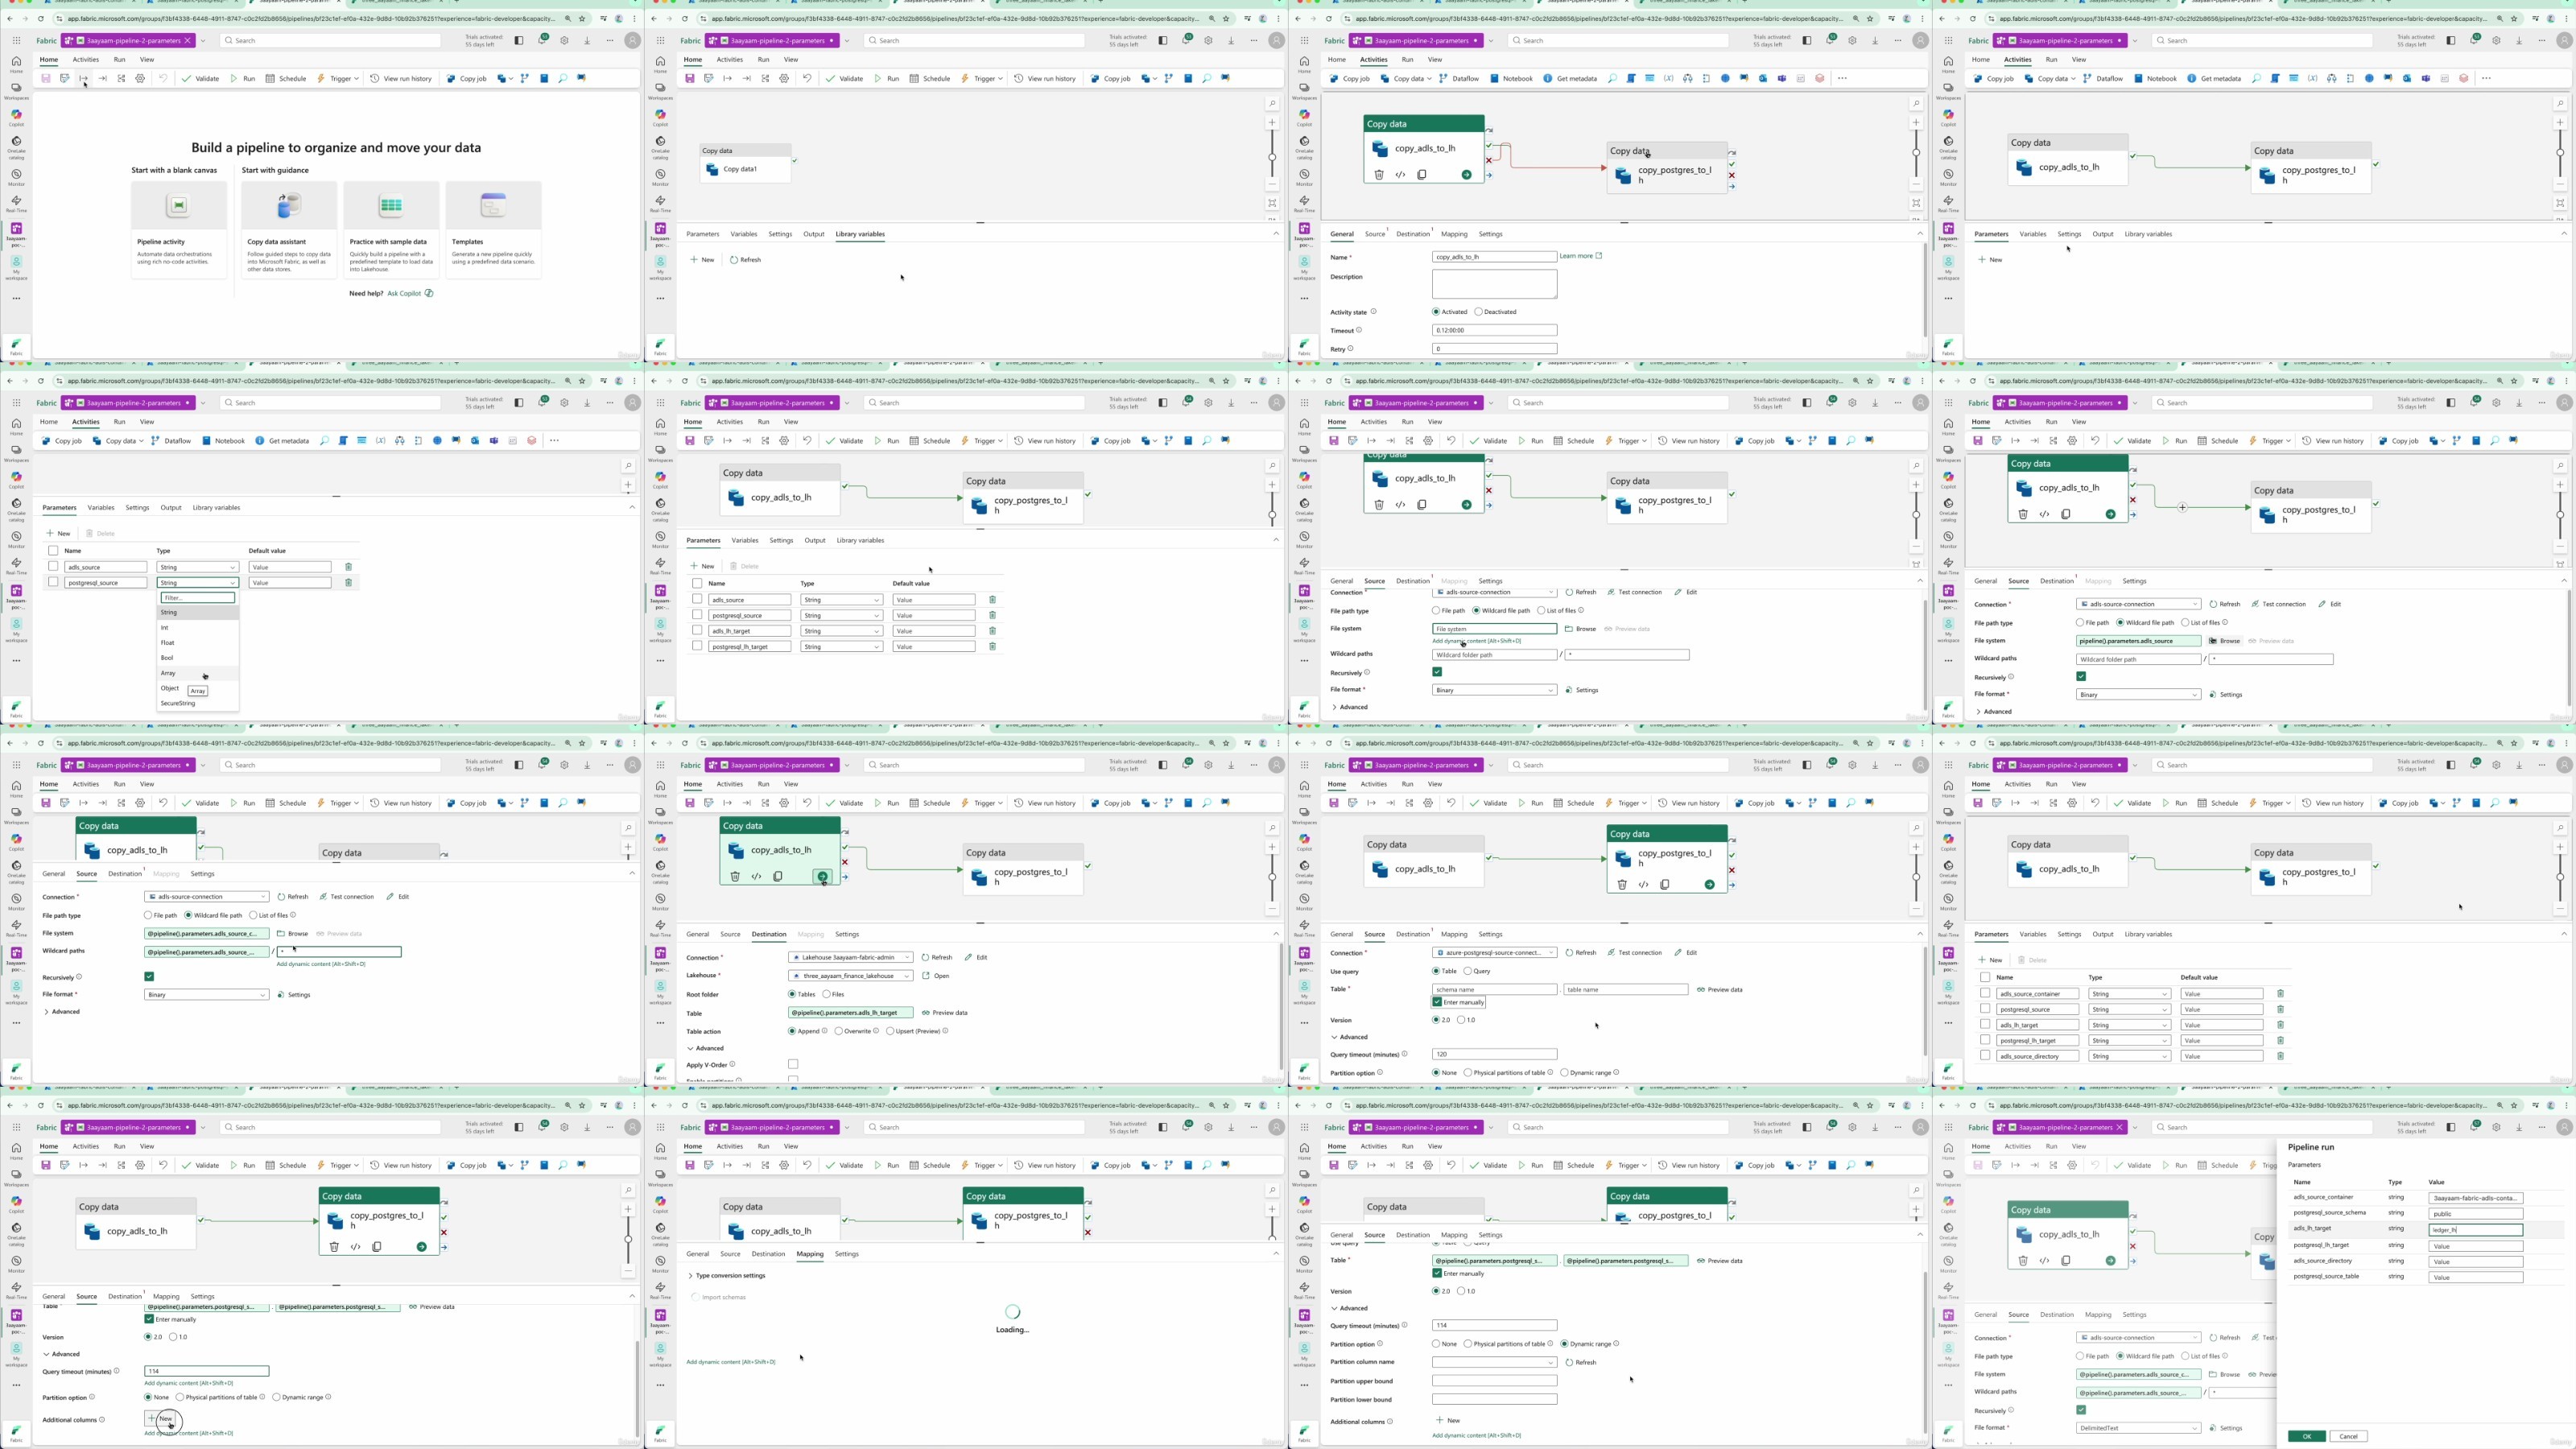2576x1449 pixels.
Task: Click the Partition upper bound field
Action: tap(1494, 1381)
